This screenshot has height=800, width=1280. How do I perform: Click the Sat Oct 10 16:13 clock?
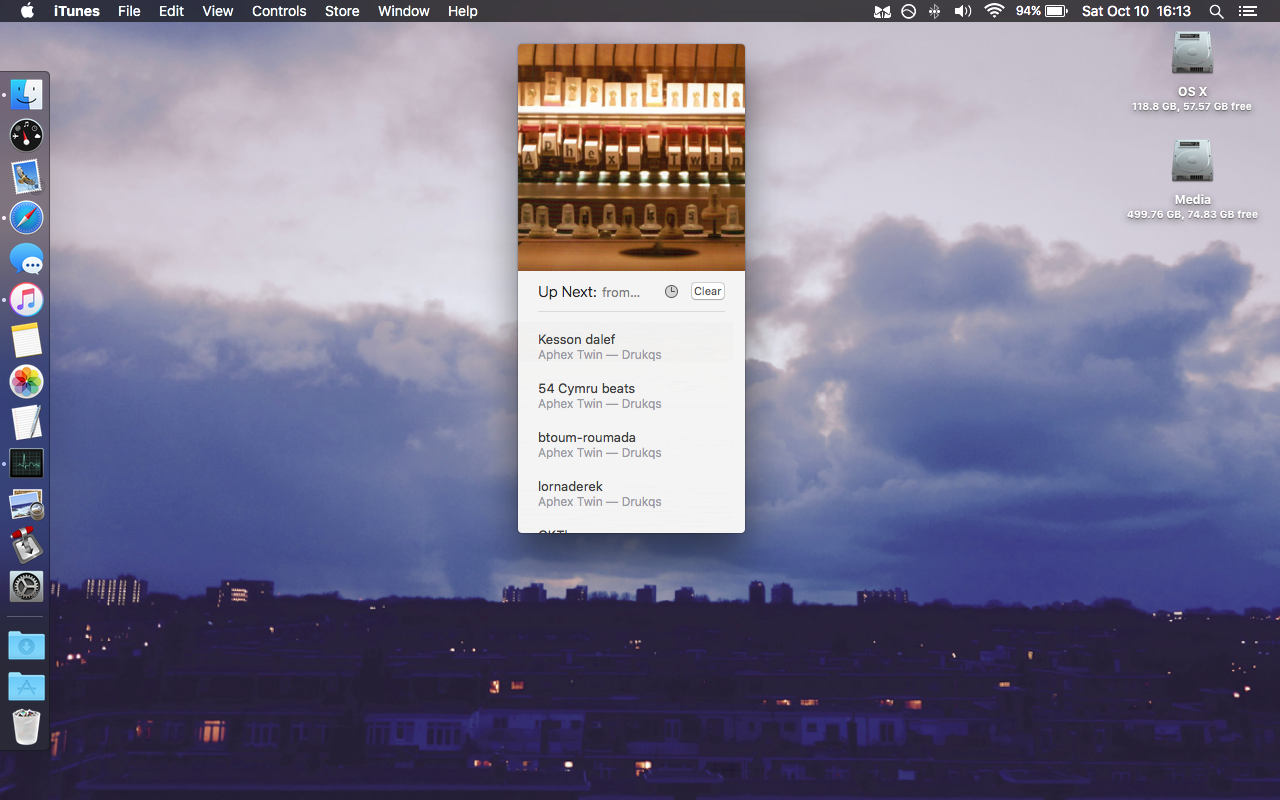tap(1136, 11)
